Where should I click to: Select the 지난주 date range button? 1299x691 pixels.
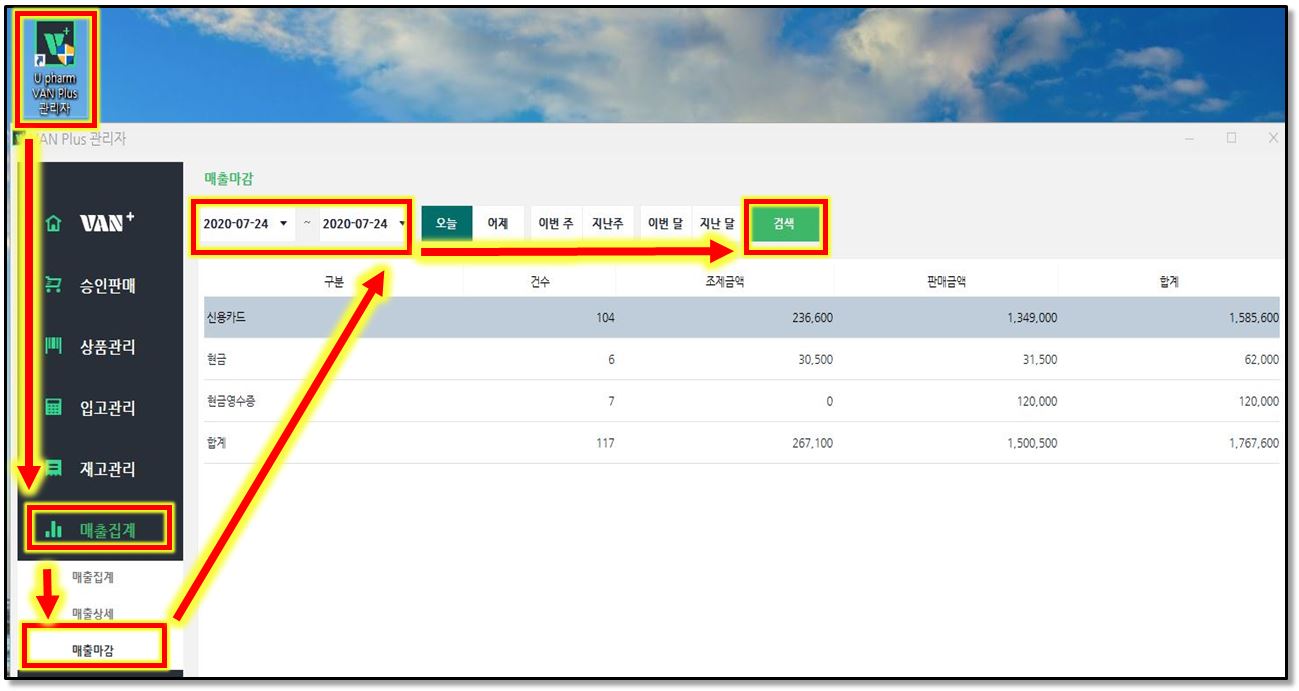point(607,224)
